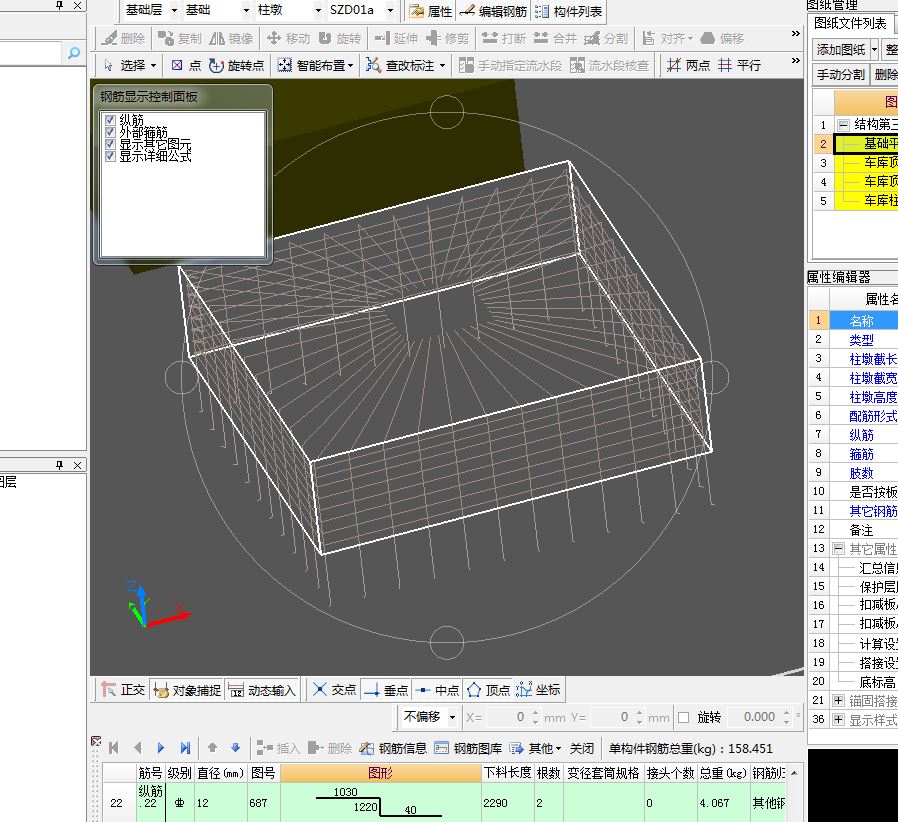Collapse 结构第三 drawing tree node
Image resolution: width=898 pixels, height=822 pixels.
(843, 124)
